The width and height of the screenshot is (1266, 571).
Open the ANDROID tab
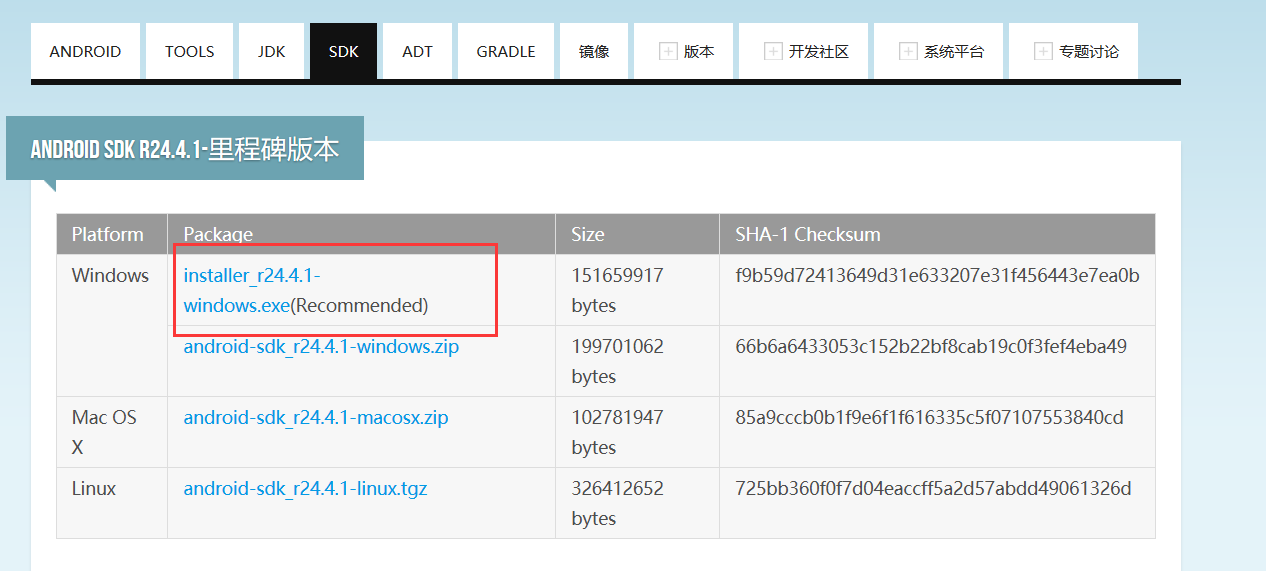pyautogui.click(x=85, y=51)
